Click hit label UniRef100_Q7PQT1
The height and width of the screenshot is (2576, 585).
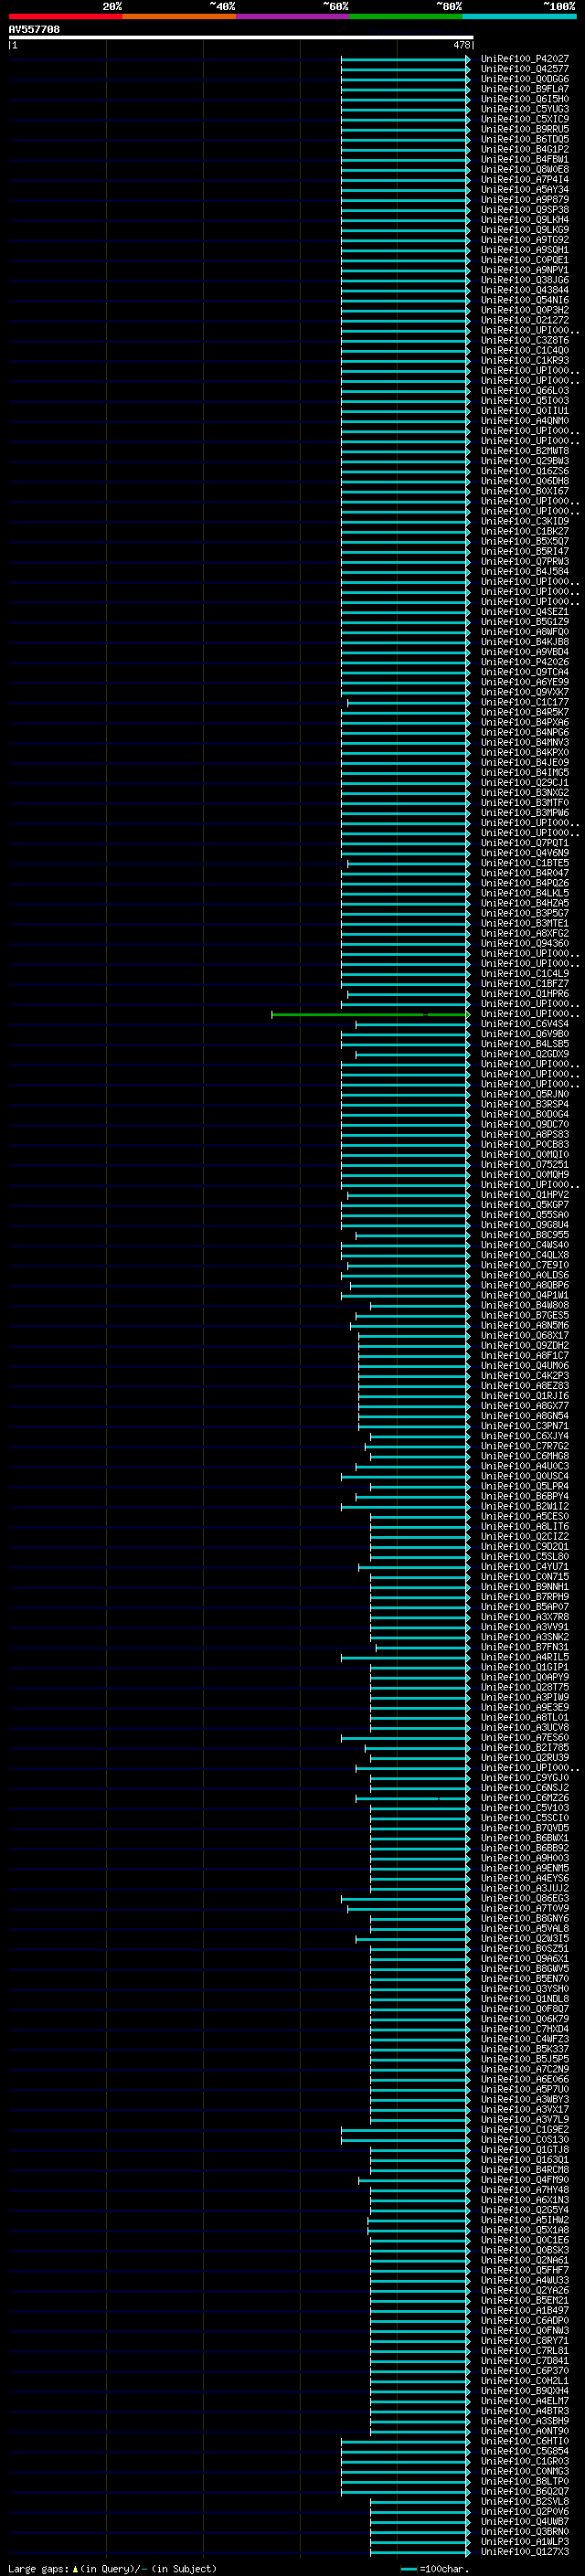[x=525, y=843]
